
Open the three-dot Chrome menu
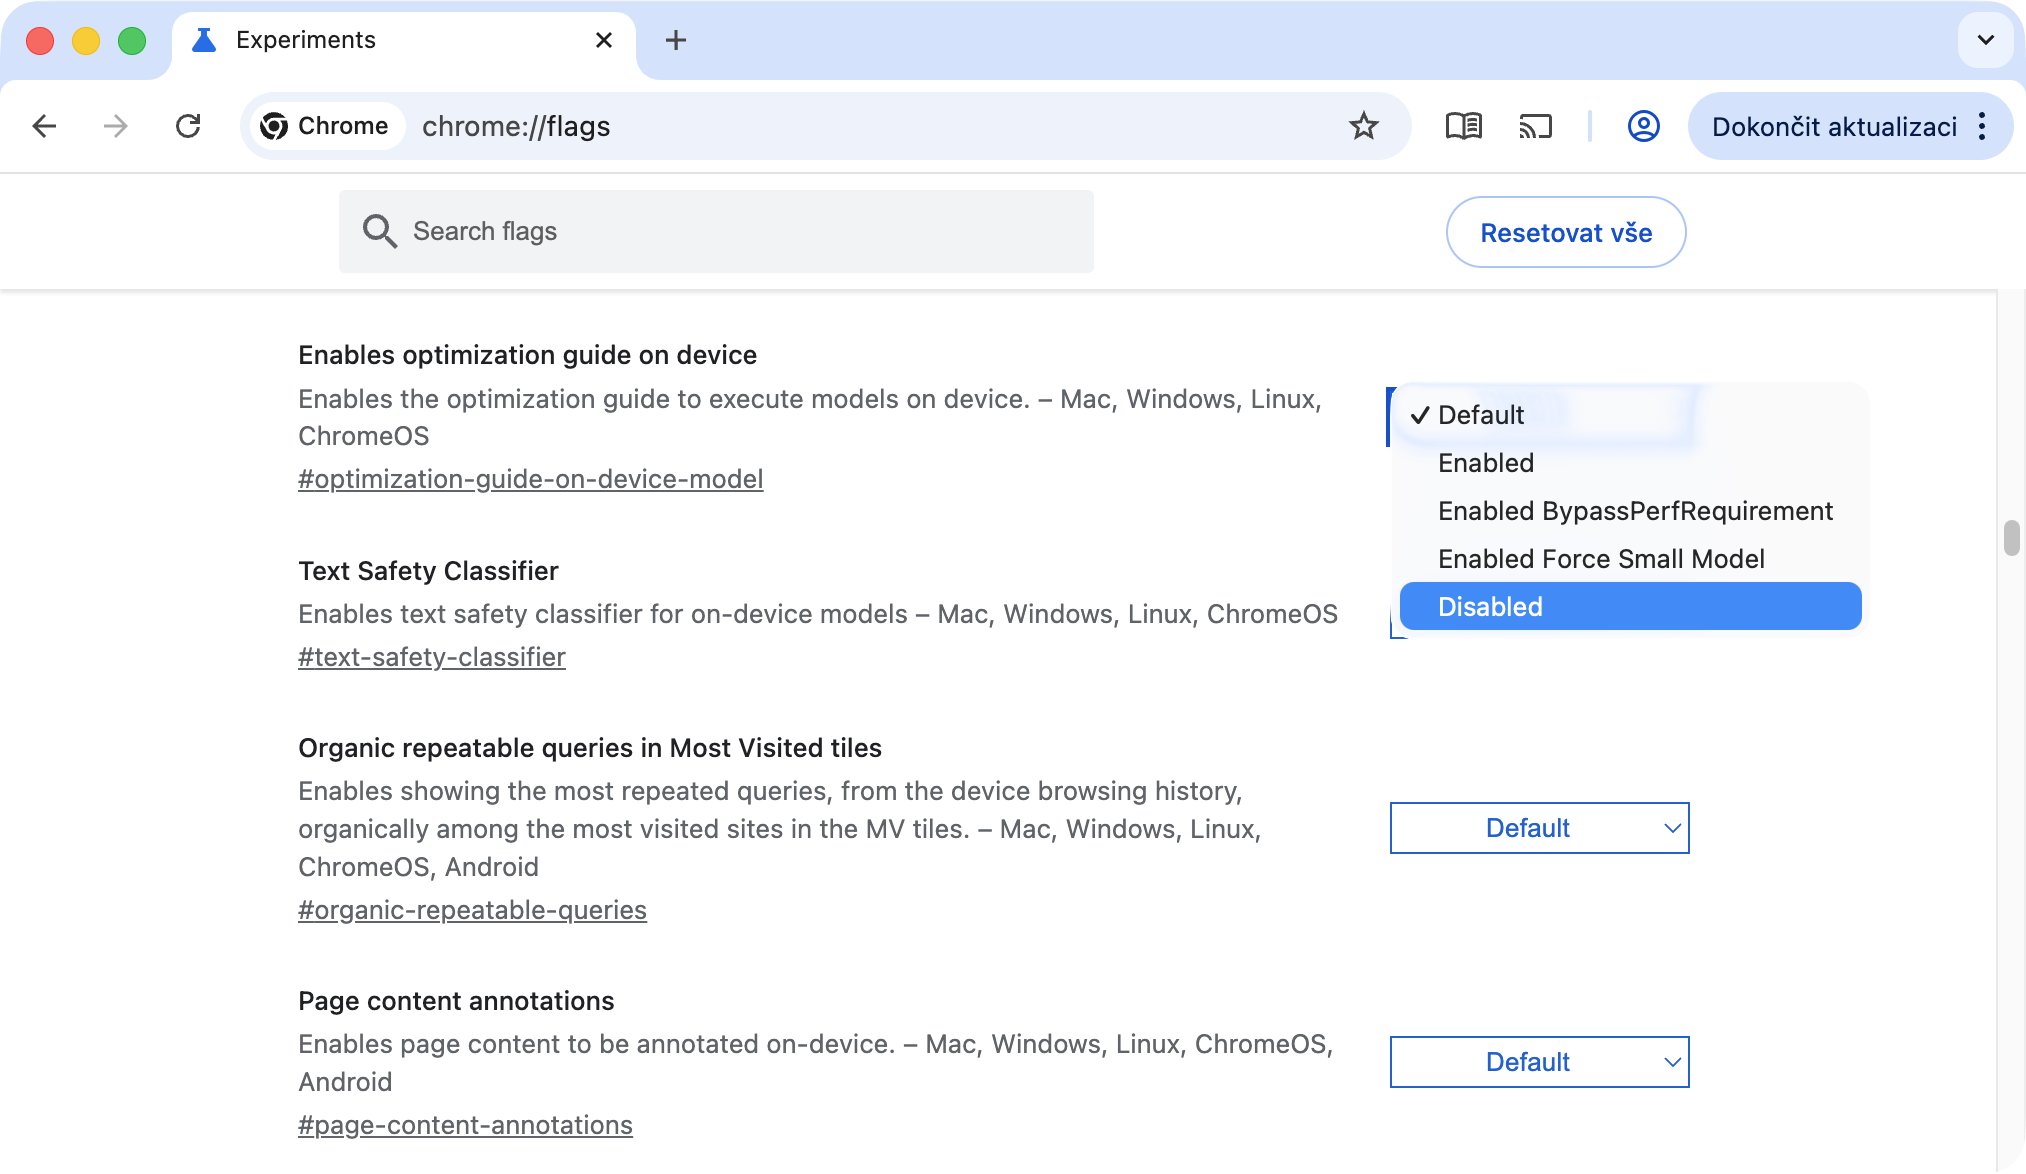[x=1982, y=126]
